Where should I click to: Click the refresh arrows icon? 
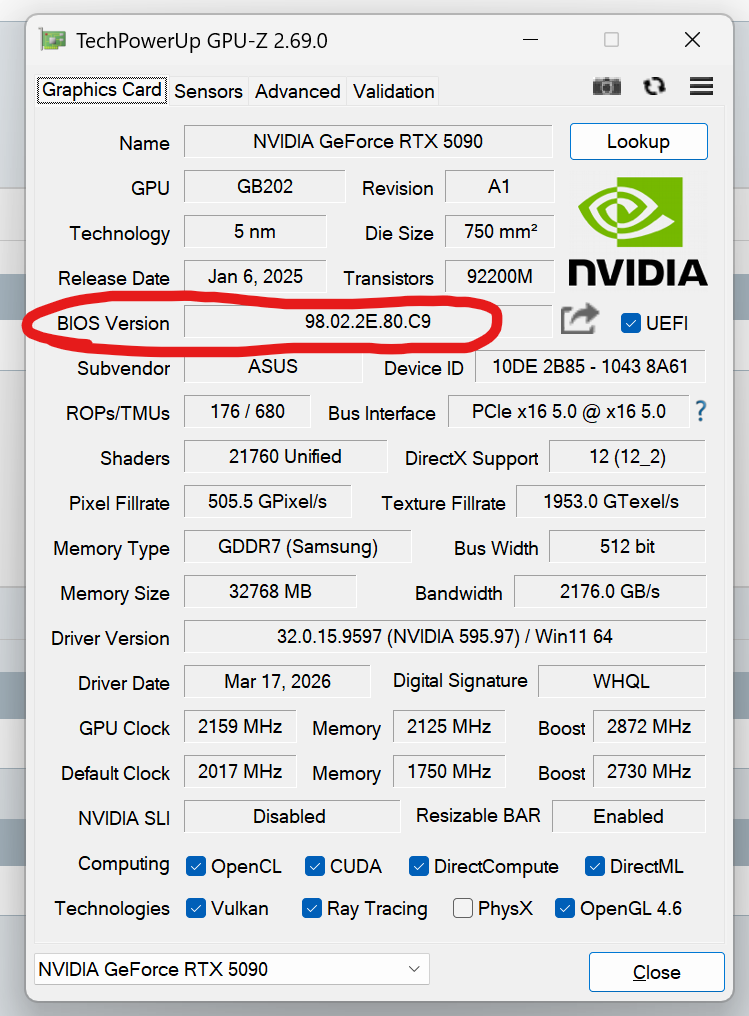pyautogui.click(x=655, y=87)
